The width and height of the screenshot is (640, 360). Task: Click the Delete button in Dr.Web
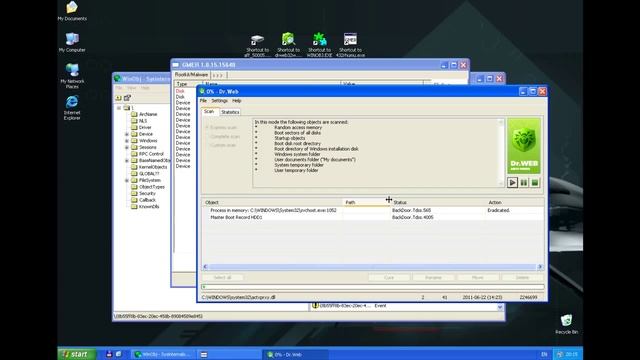[x=522, y=278]
